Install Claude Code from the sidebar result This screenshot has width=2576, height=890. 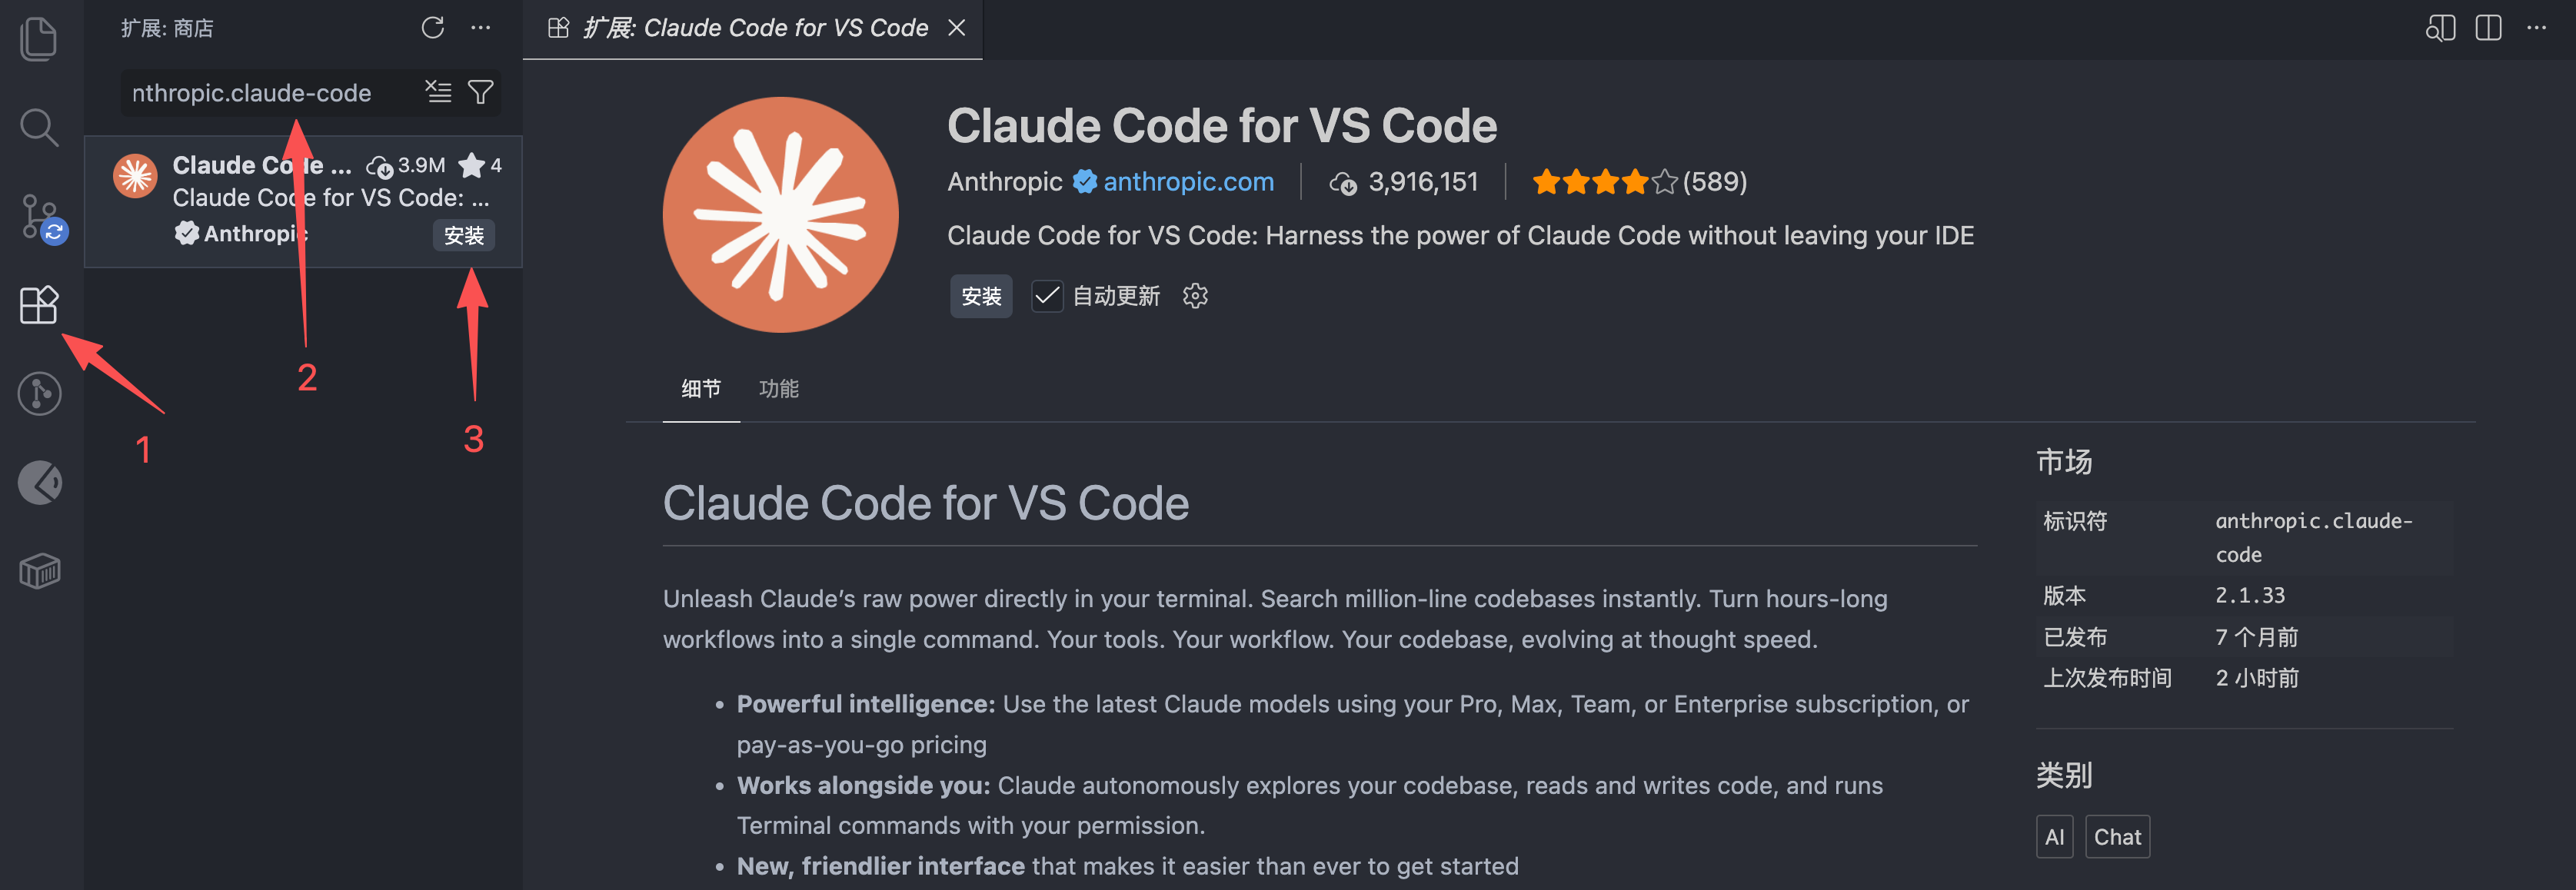464,235
